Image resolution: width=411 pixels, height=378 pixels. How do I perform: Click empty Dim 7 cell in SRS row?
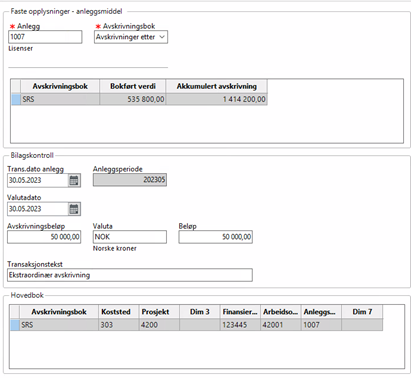pos(362,325)
